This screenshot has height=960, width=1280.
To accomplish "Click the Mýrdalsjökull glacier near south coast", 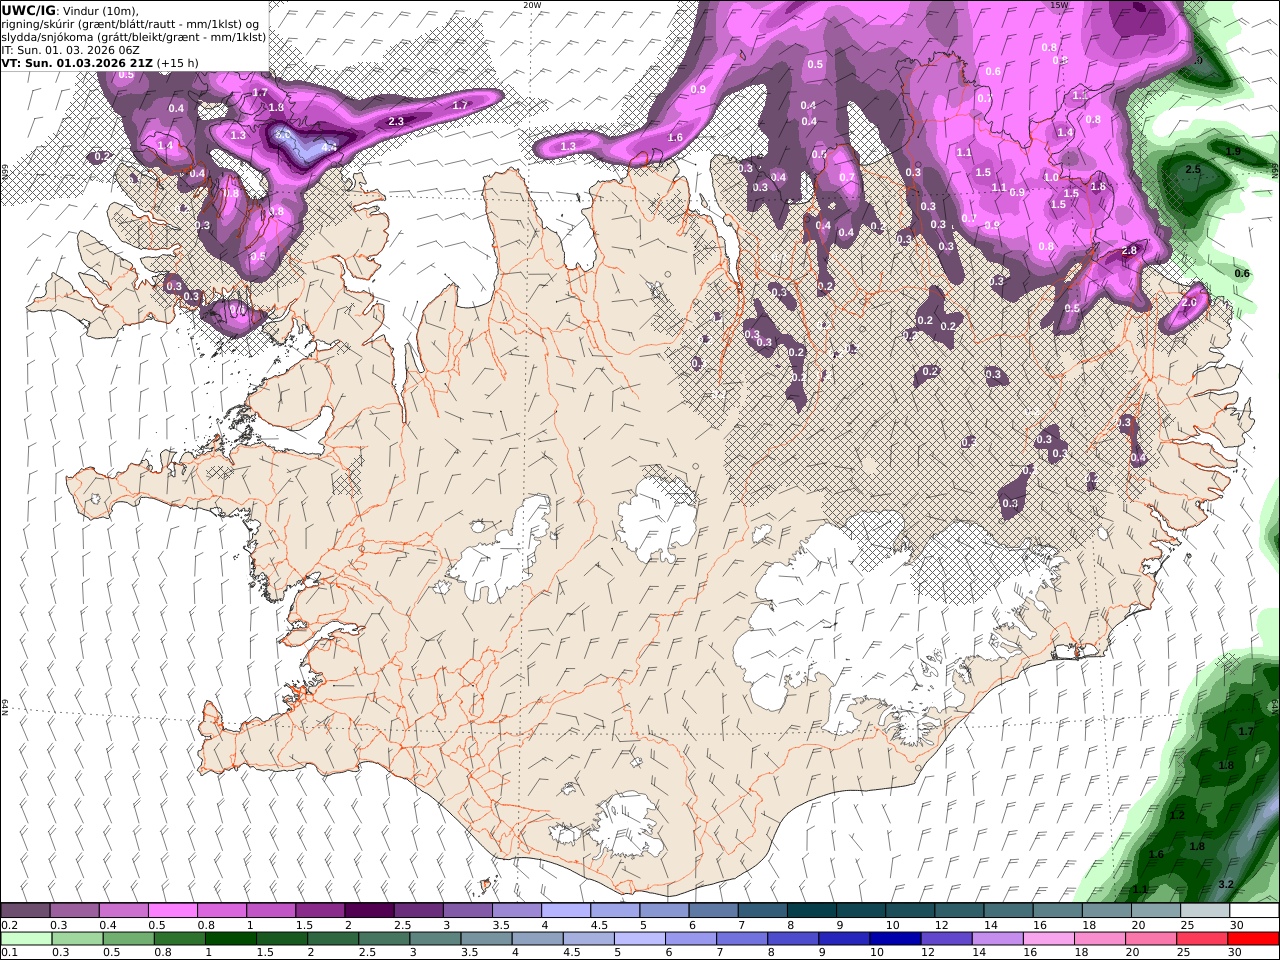I will click(628, 826).
